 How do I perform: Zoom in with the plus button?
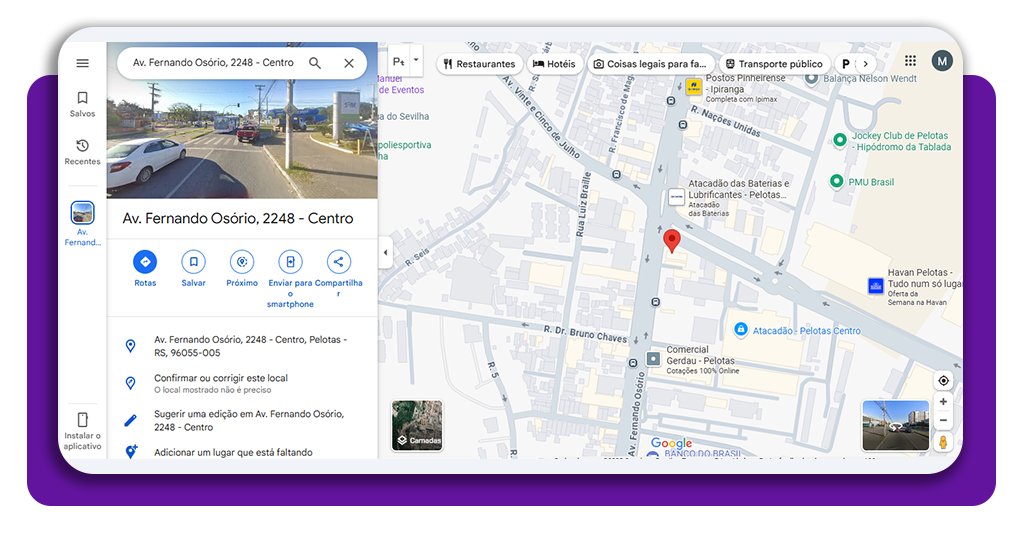tap(943, 402)
